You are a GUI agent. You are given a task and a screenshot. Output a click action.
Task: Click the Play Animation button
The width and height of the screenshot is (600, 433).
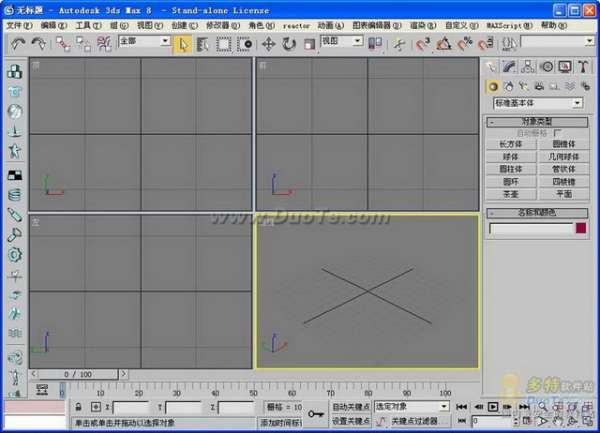coord(493,407)
